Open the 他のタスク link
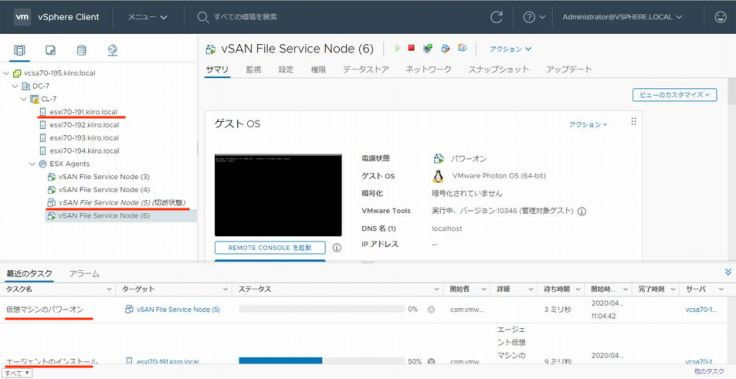This screenshot has height=379, width=736. (709, 372)
